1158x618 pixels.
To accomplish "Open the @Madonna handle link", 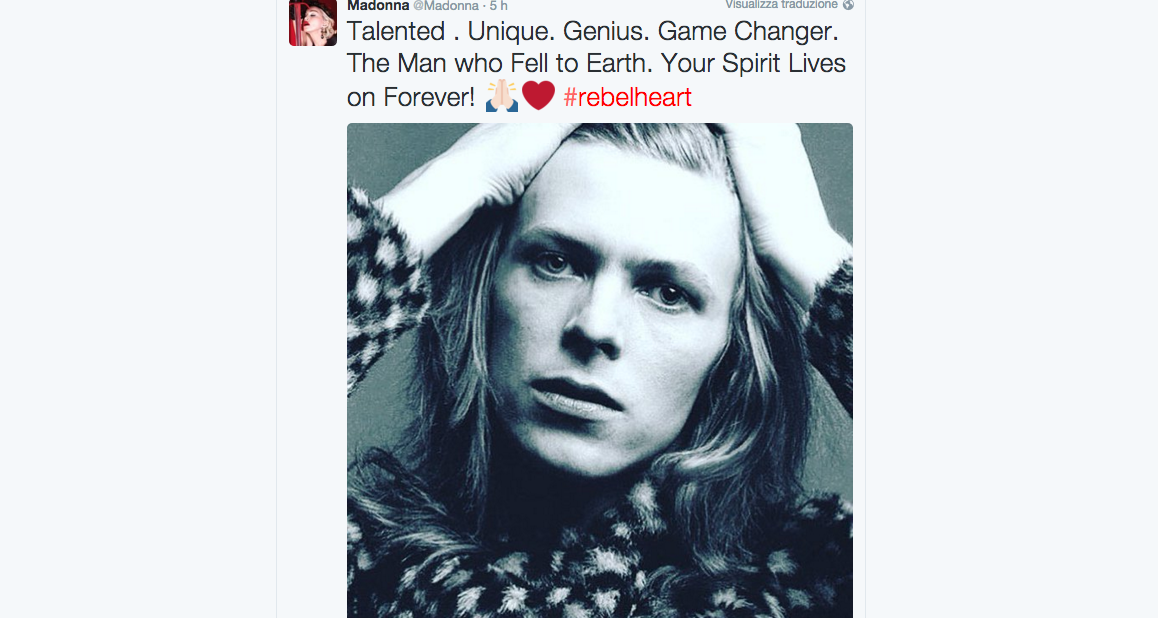I will point(446,6).
